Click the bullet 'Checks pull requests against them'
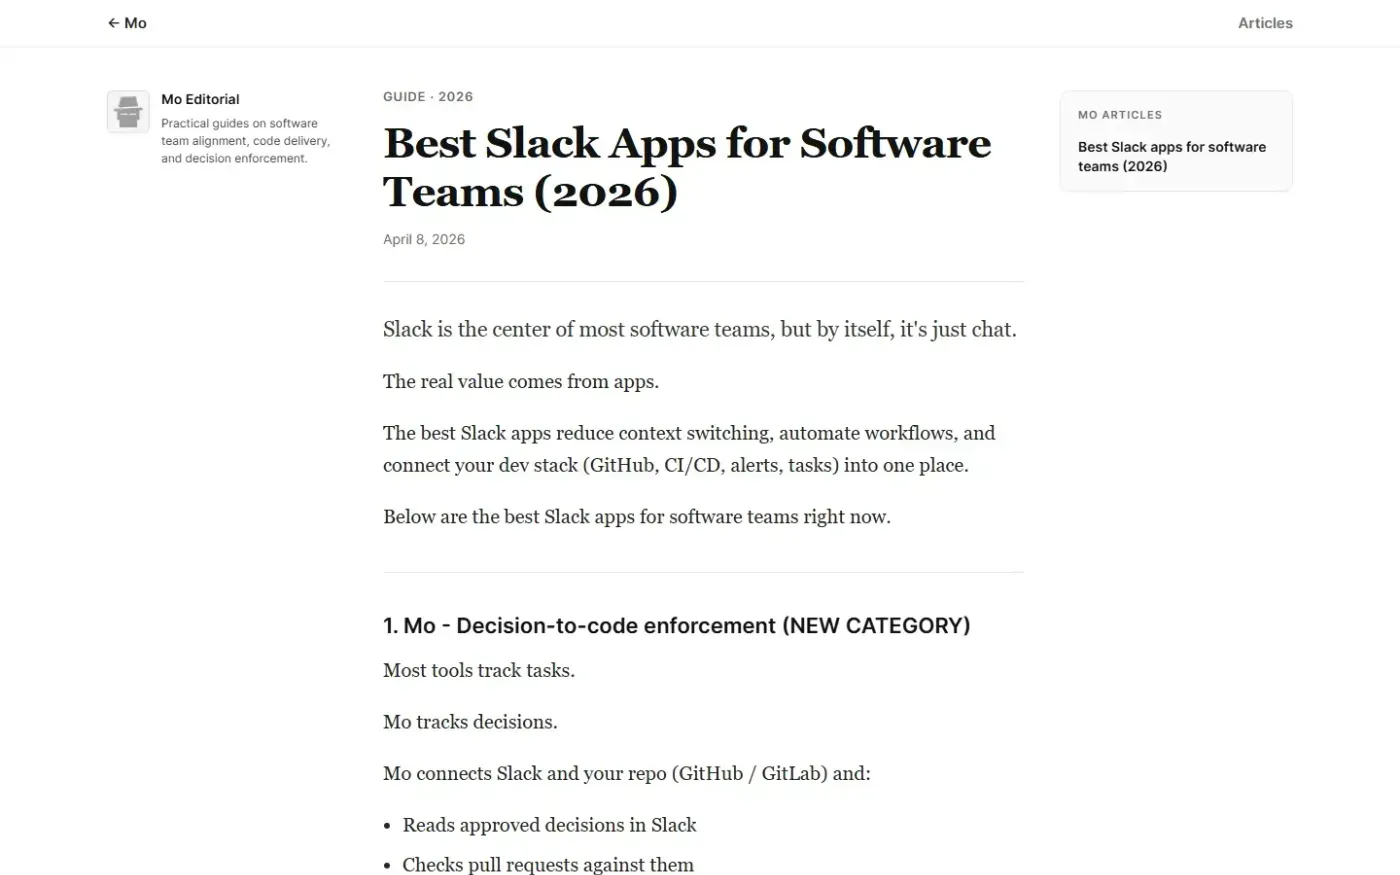This screenshot has width=1400, height=875. point(548,865)
